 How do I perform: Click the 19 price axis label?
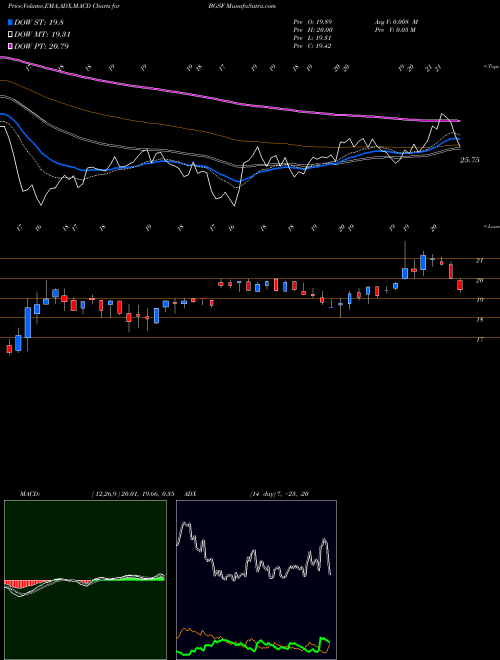coord(479,300)
